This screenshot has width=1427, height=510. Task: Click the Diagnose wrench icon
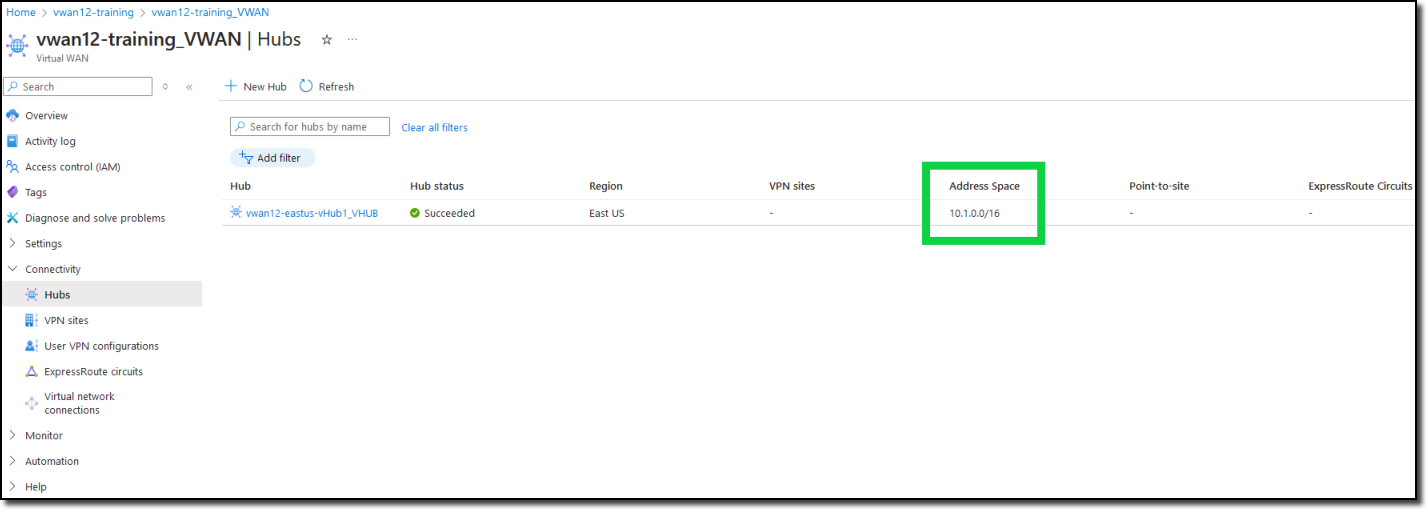(13, 218)
